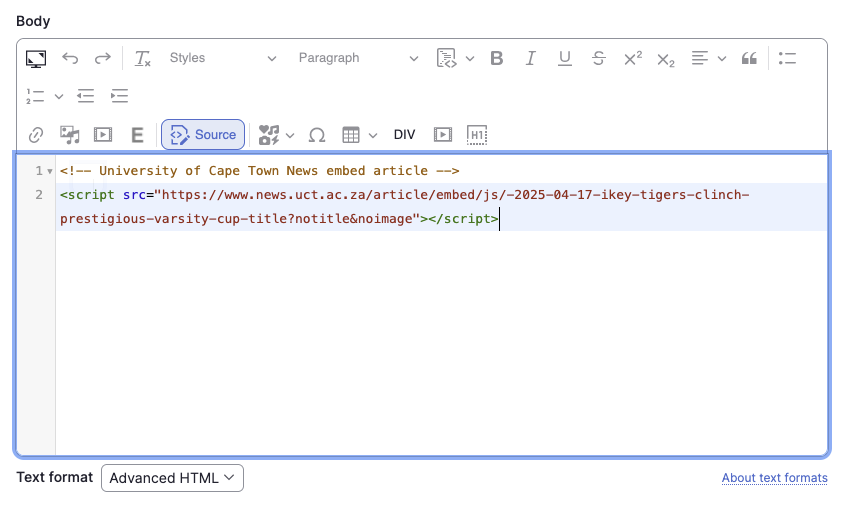The width and height of the screenshot is (844, 515).
Task: Click the HTML comment on line 1
Action: 259,171
